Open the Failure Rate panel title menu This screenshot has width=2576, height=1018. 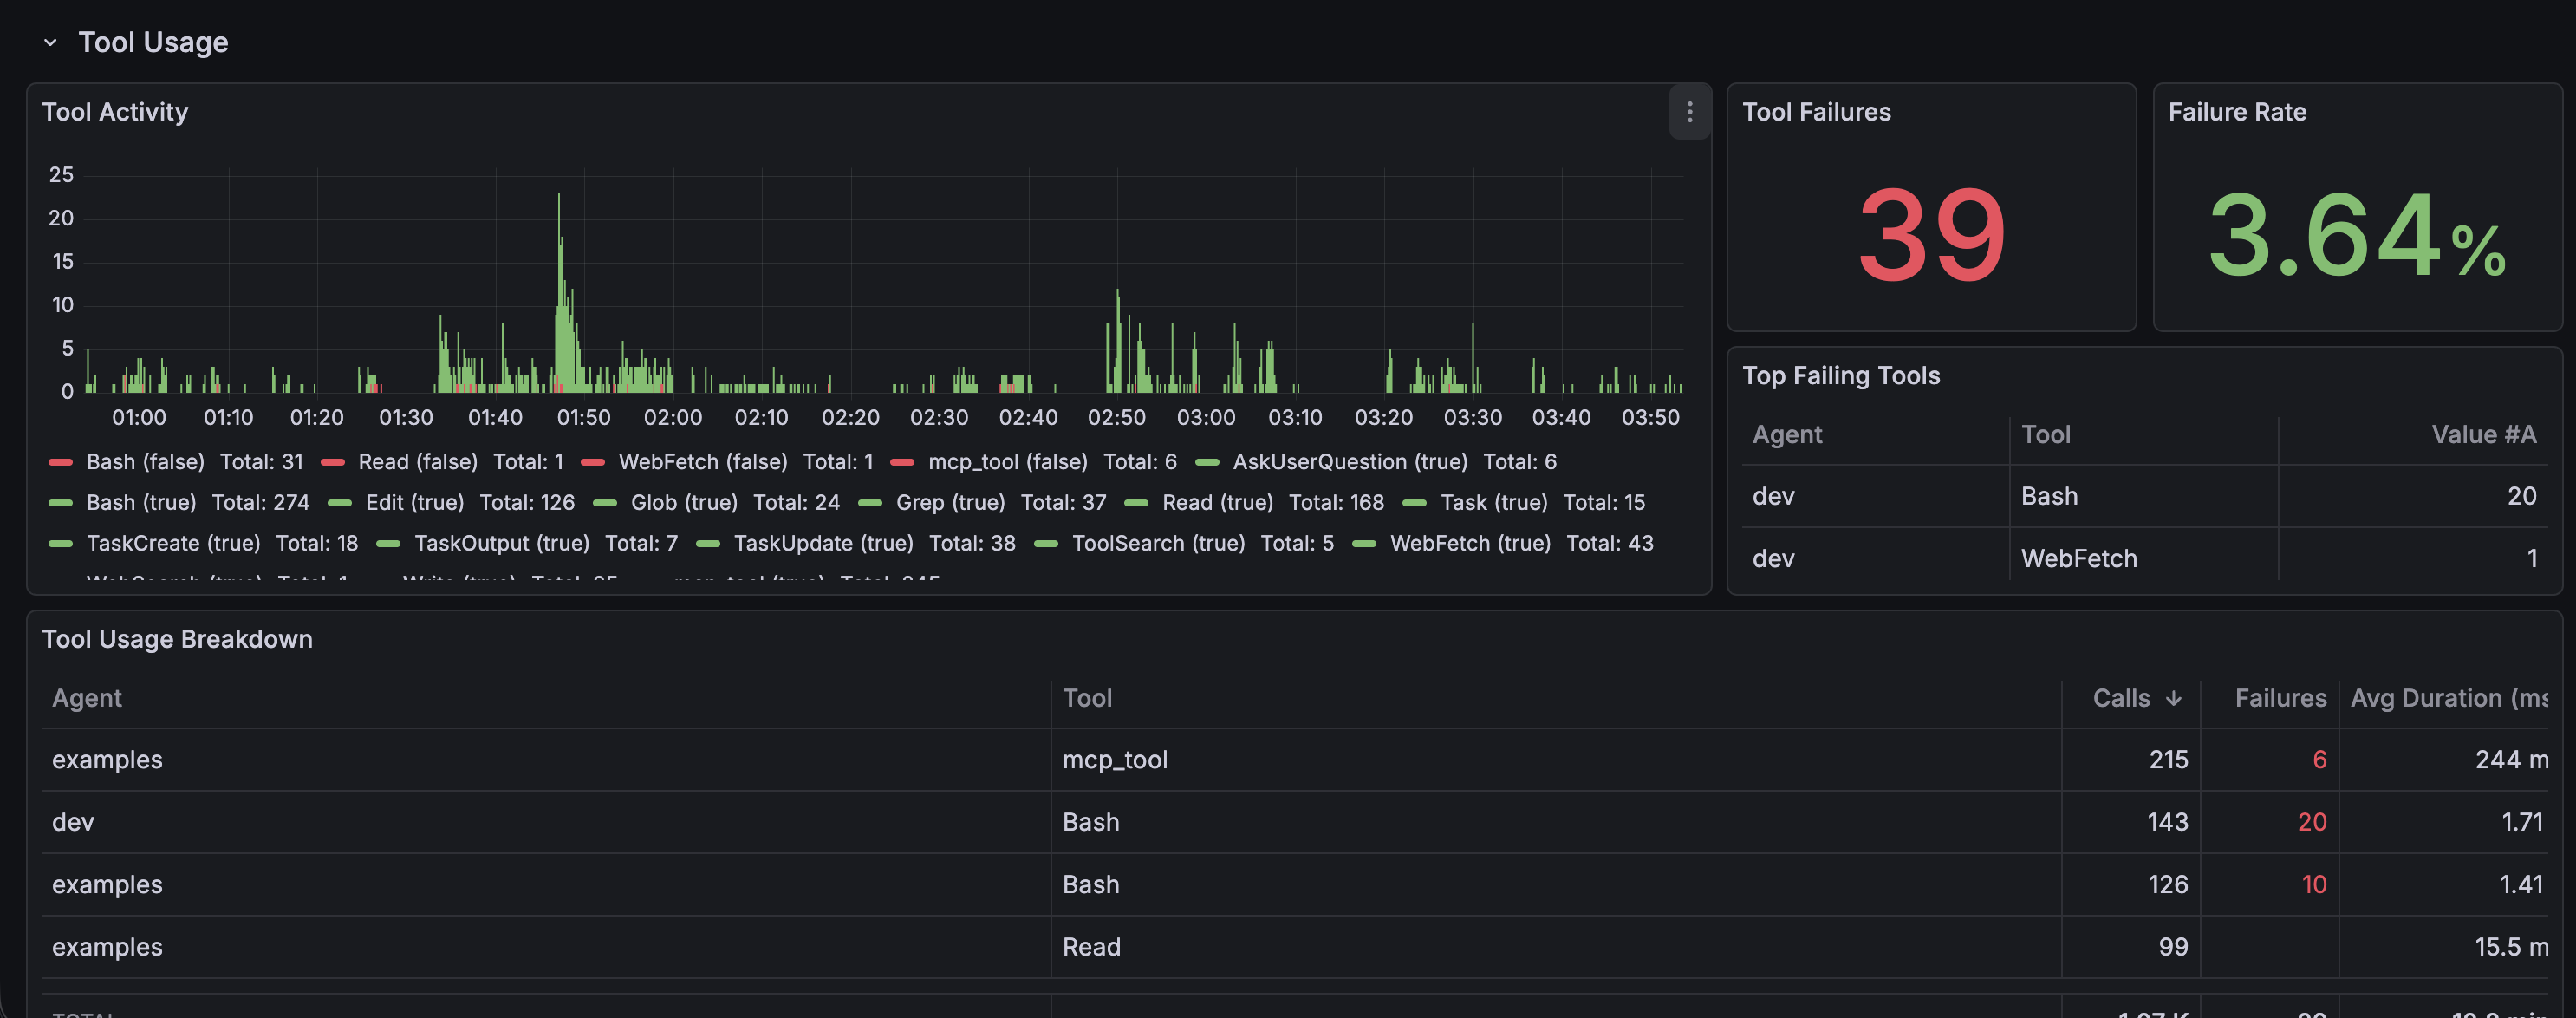(x=2237, y=112)
